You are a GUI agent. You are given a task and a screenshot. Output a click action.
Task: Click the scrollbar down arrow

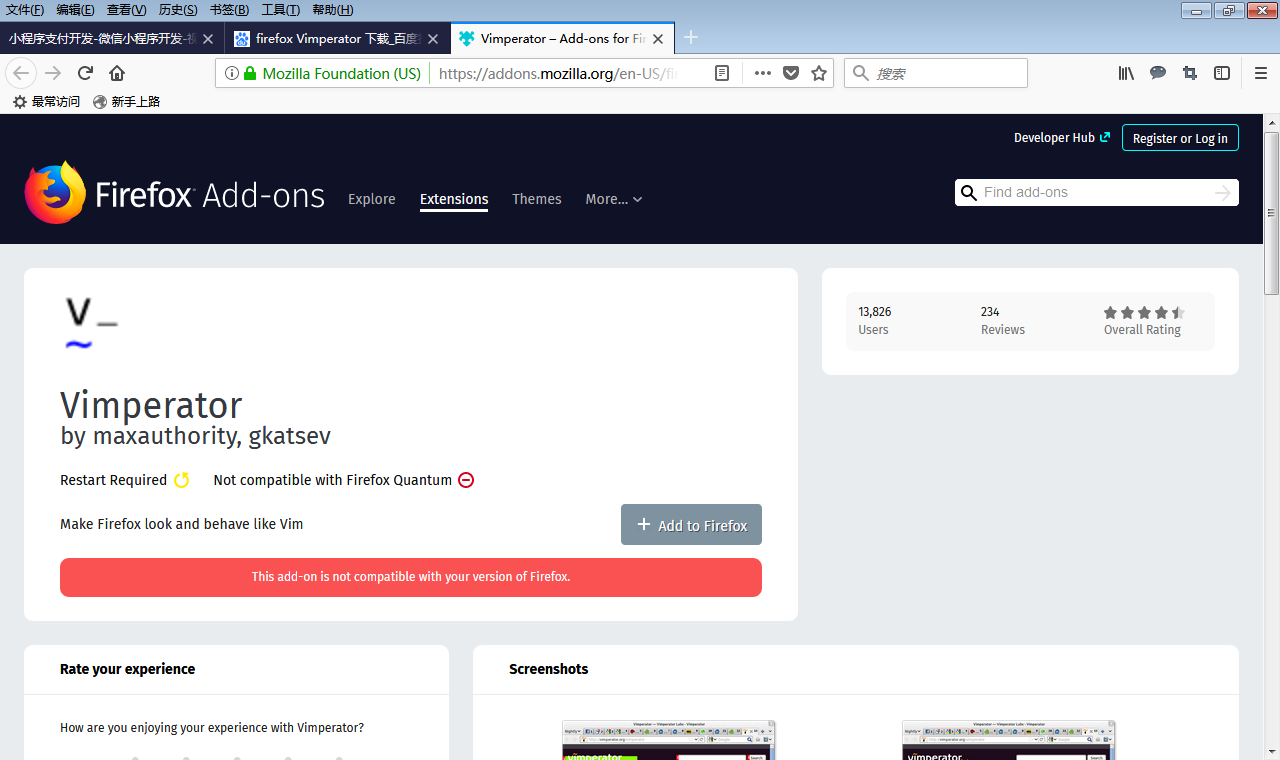coord(1272,751)
